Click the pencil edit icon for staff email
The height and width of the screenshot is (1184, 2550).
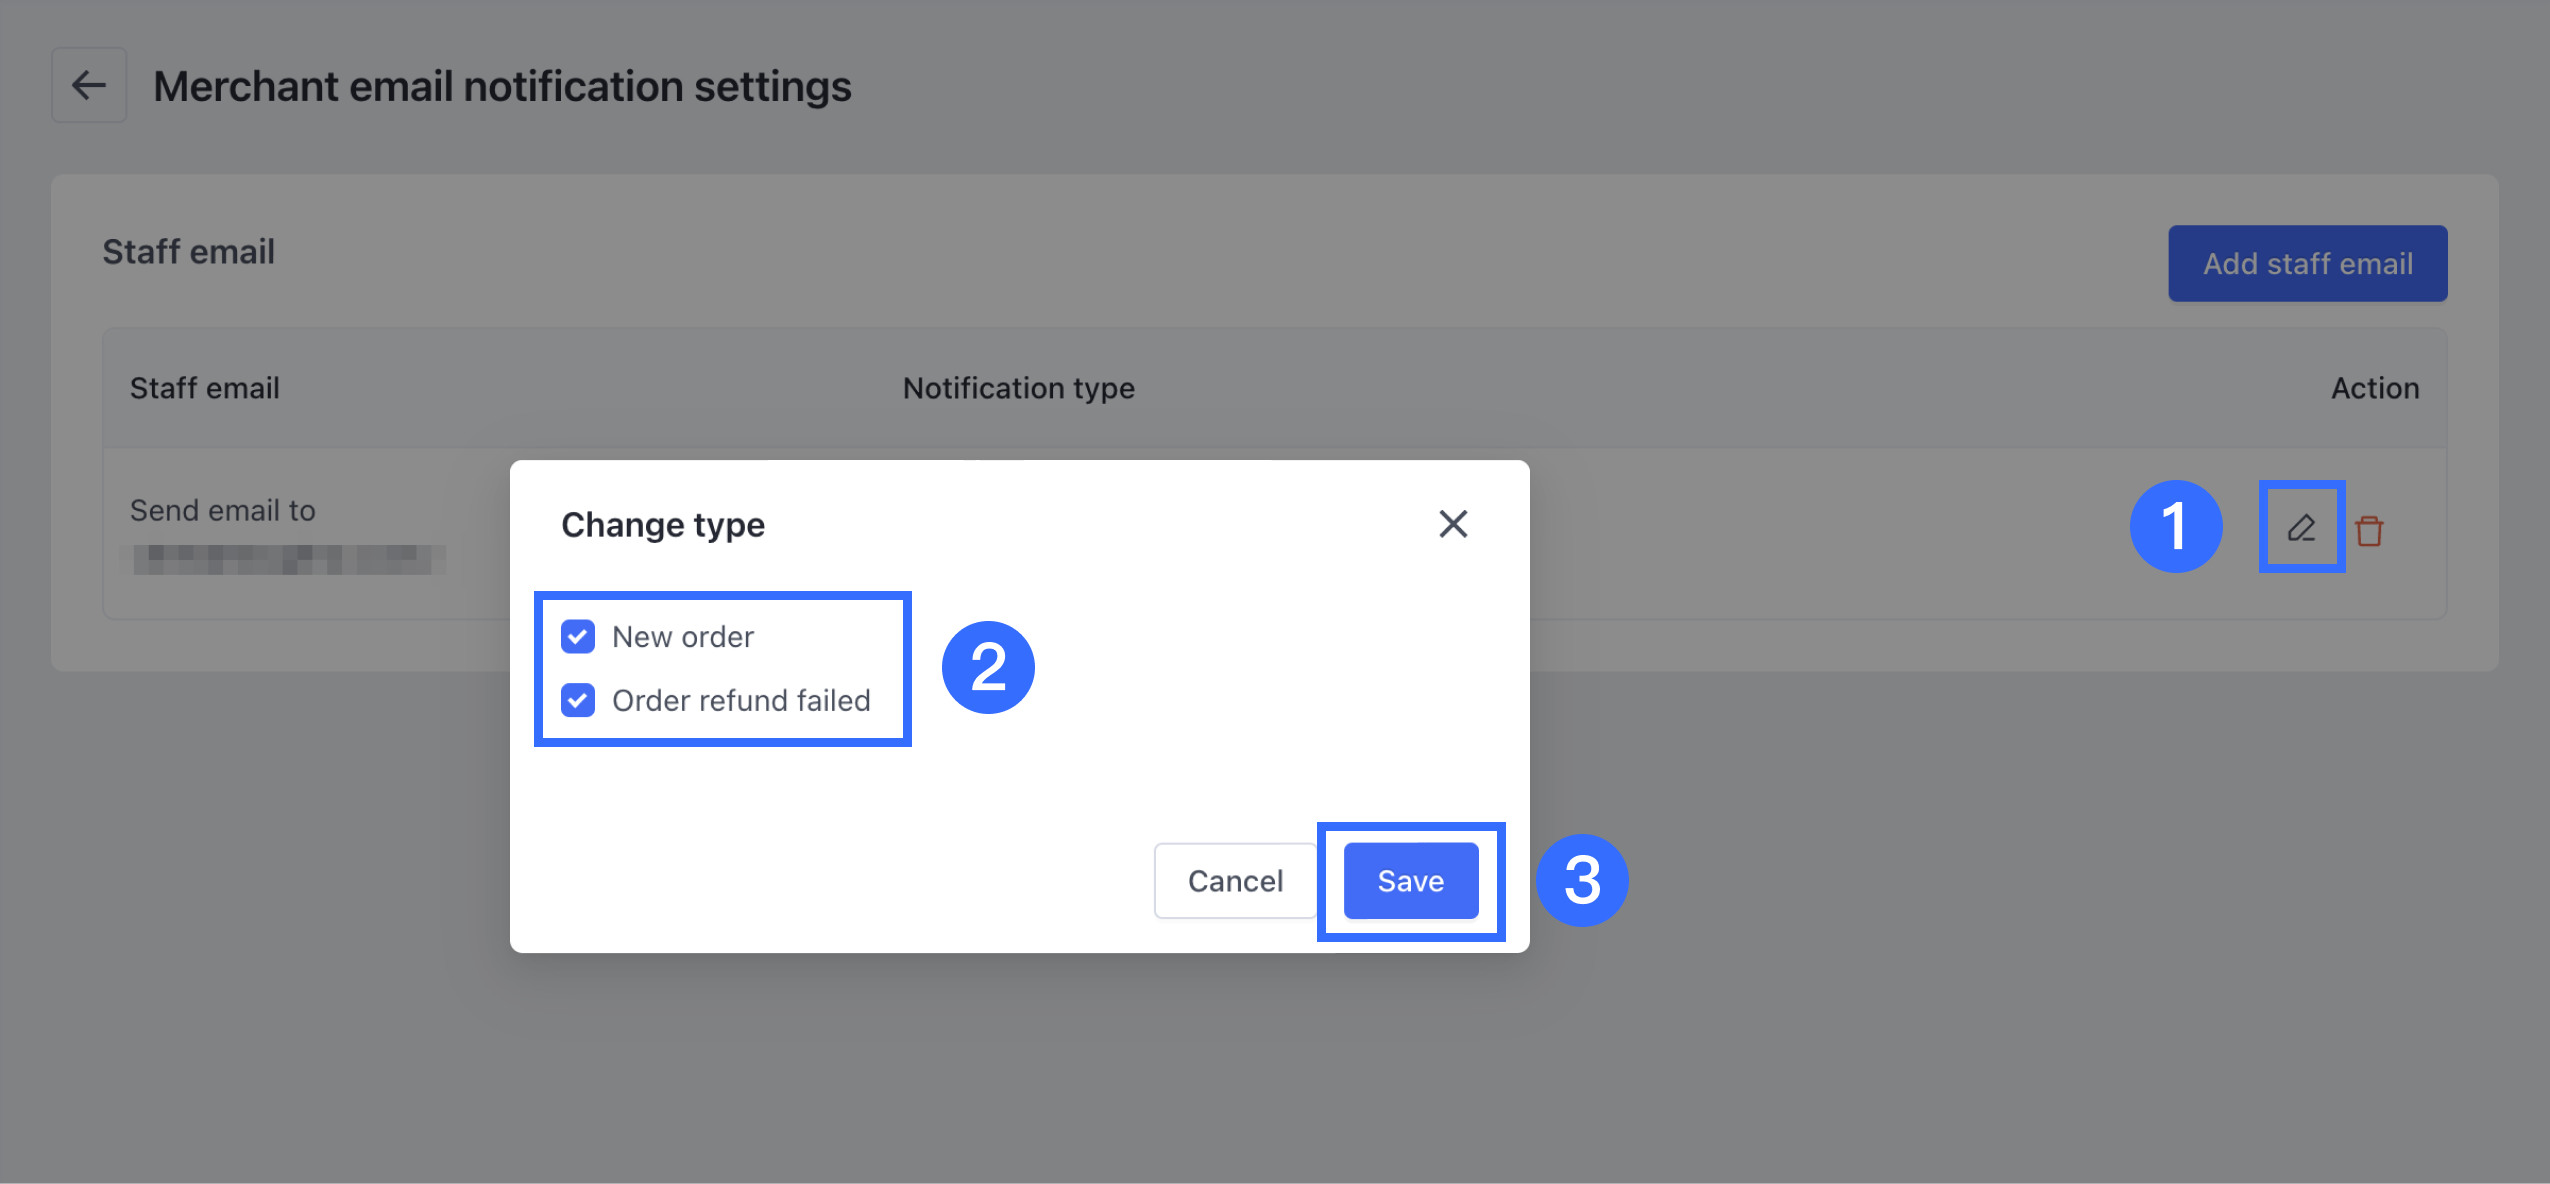point(2301,527)
